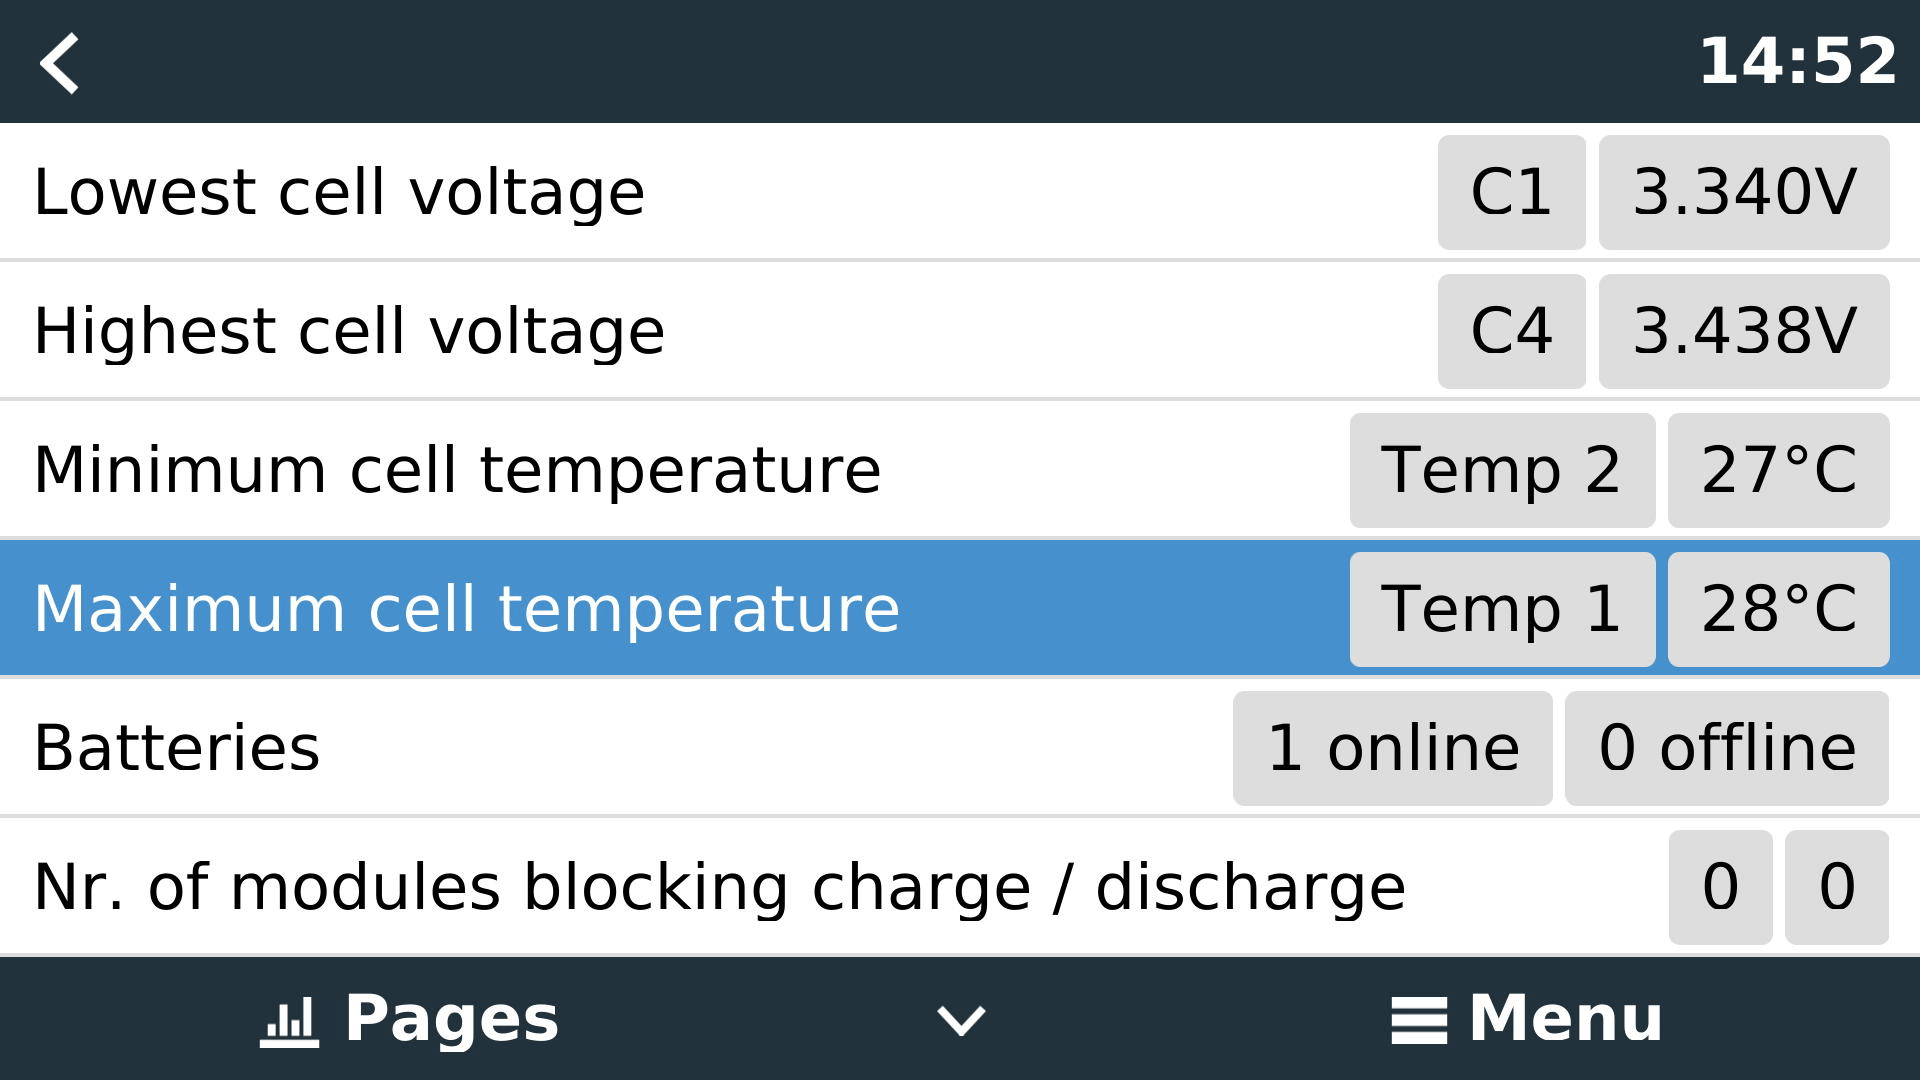This screenshot has height=1080, width=1920.
Task: Click the hamburger Menu icon
Action: 1418,1021
